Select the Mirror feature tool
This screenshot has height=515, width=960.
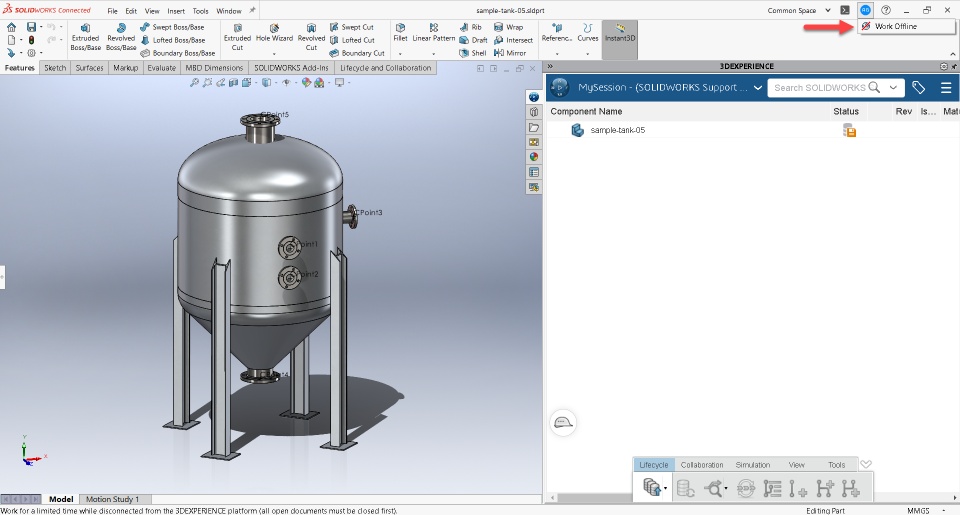(x=509, y=53)
